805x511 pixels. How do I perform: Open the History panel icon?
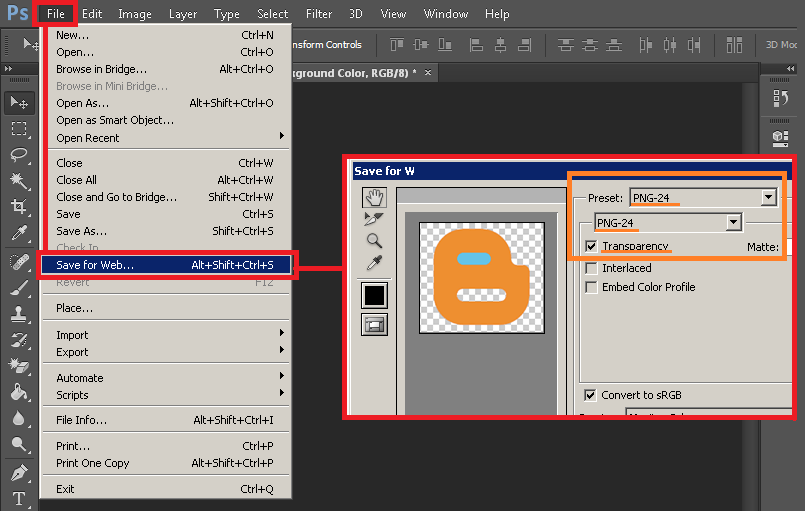780,98
